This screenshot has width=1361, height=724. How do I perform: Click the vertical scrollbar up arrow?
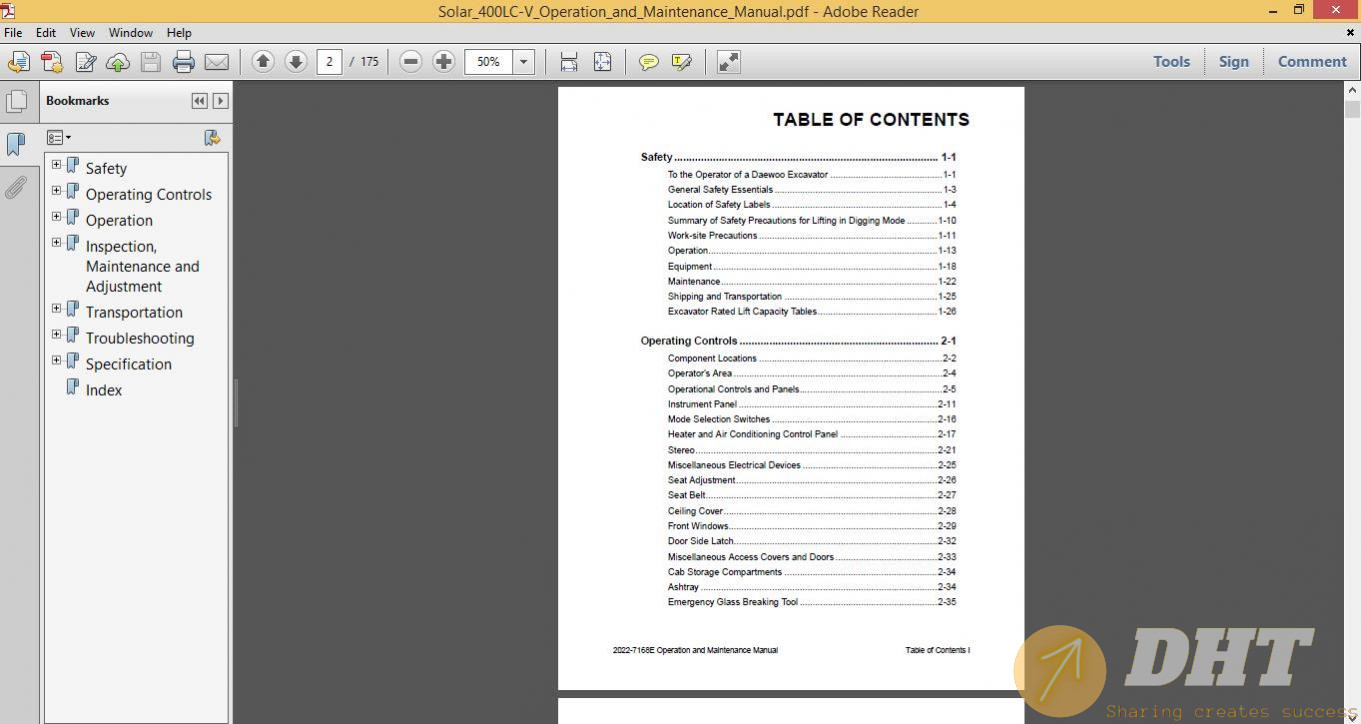pyautogui.click(x=1352, y=90)
